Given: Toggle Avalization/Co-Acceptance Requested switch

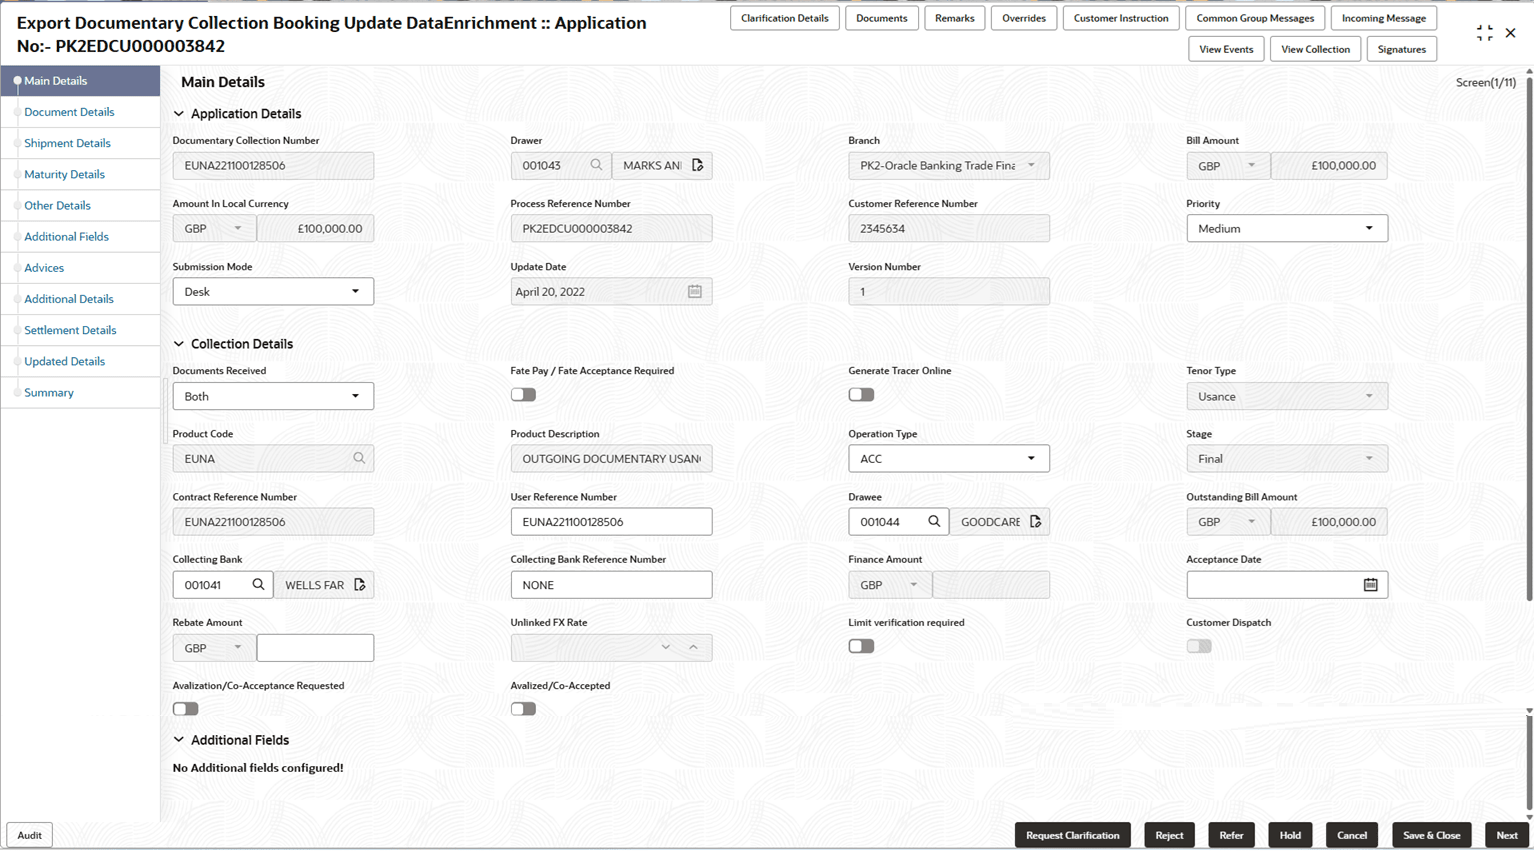Looking at the screenshot, I should [x=185, y=709].
